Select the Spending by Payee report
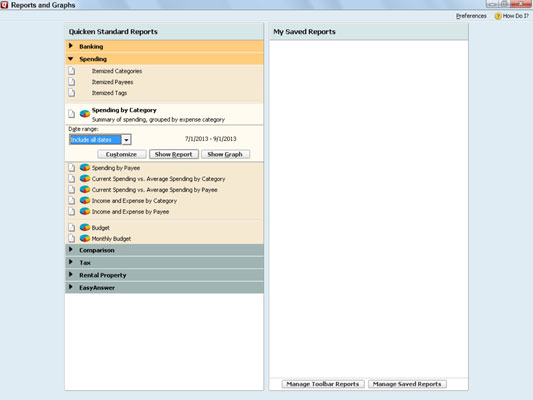Viewport: 533px width, 400px height. tap(116, 168)
